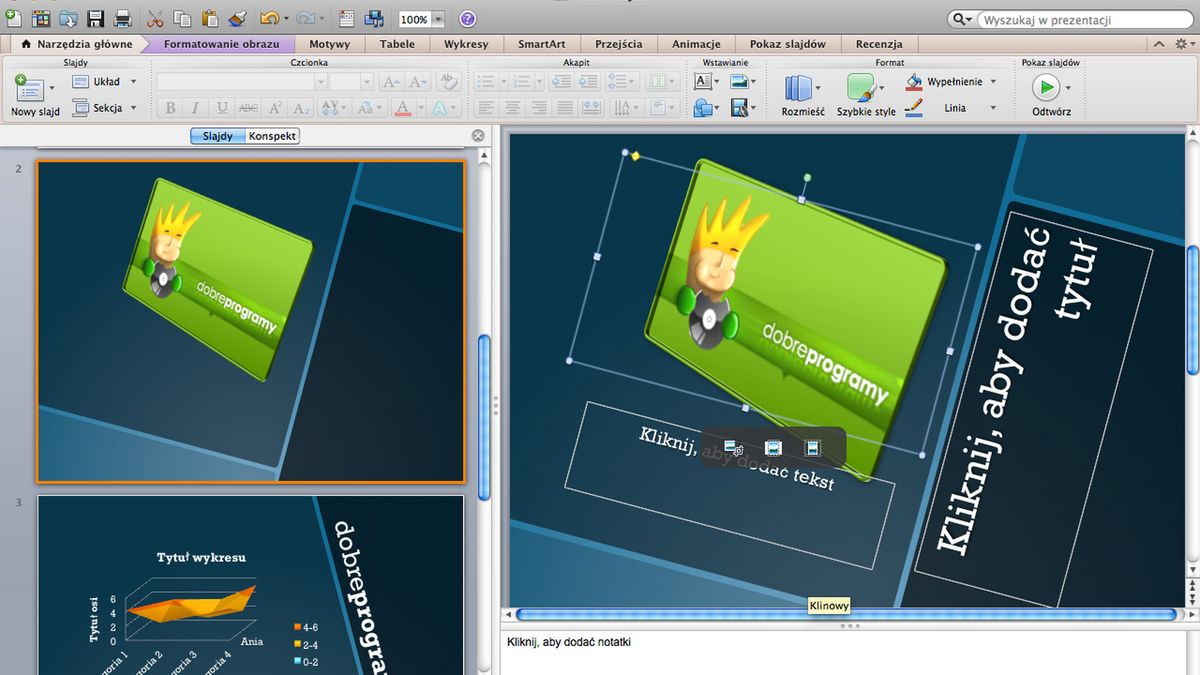Toggle Bold formatting
This screenshot has width=1200, height=675.
[170, 108]
